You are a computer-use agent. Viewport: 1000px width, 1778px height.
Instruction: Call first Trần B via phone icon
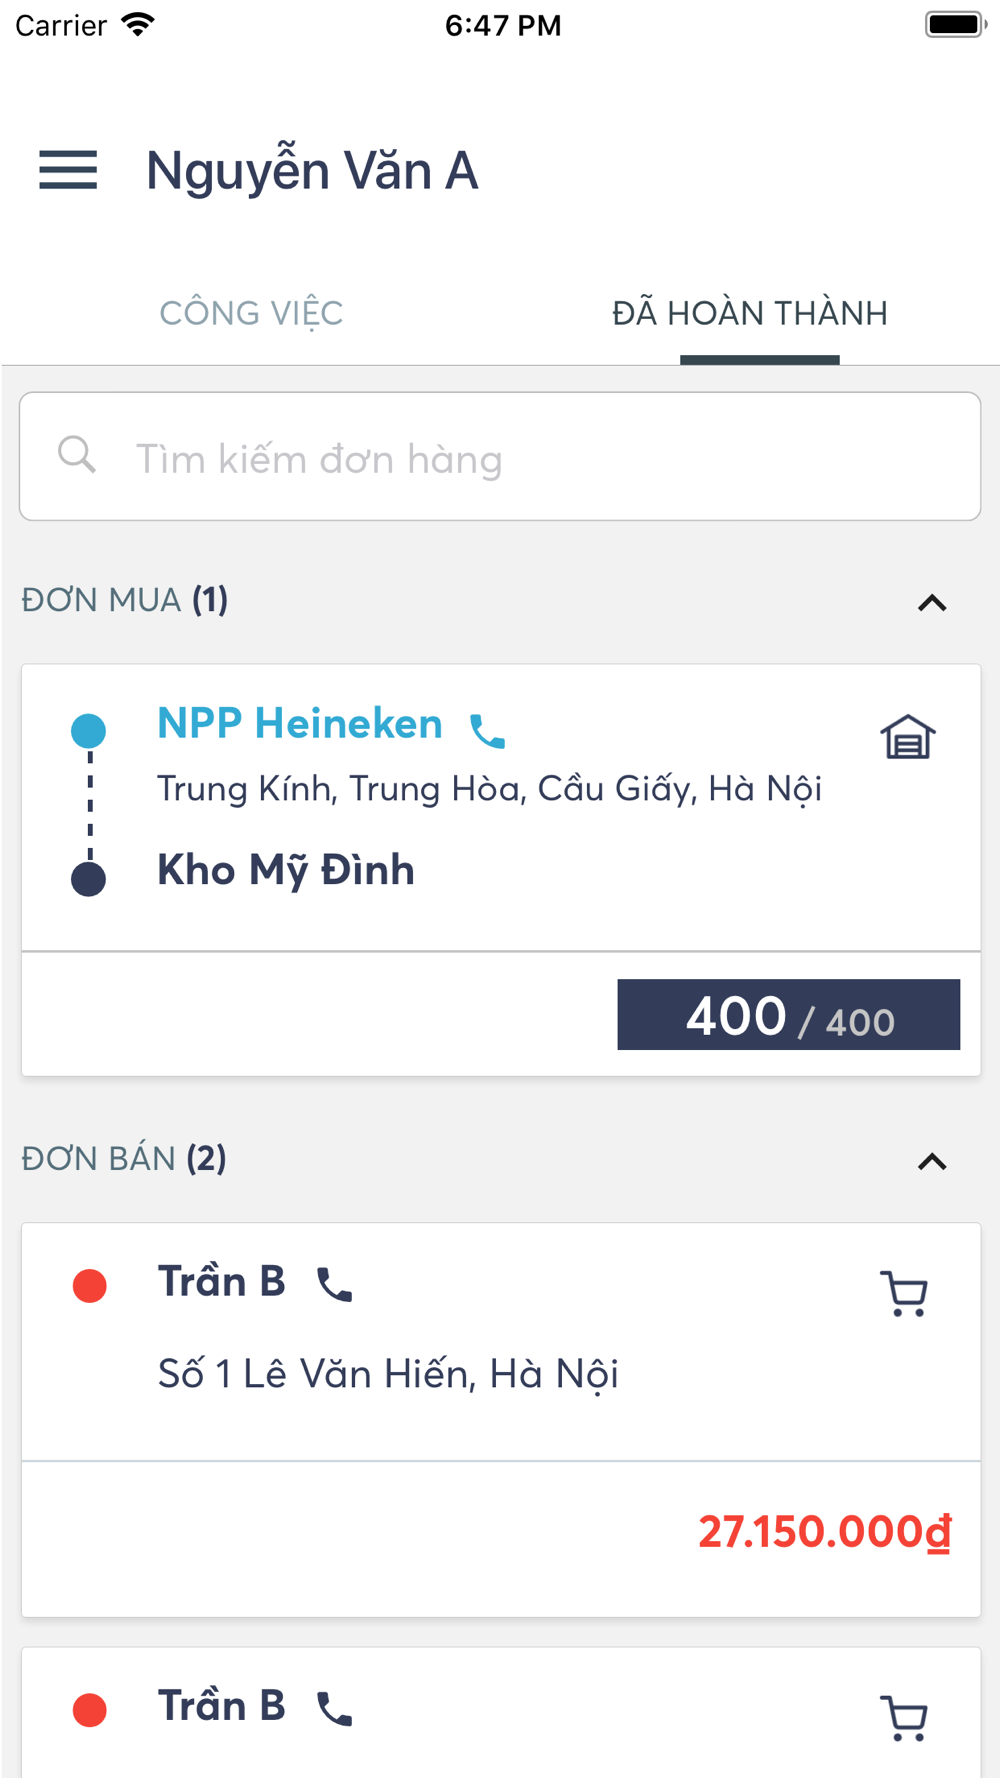point(334,1284)
